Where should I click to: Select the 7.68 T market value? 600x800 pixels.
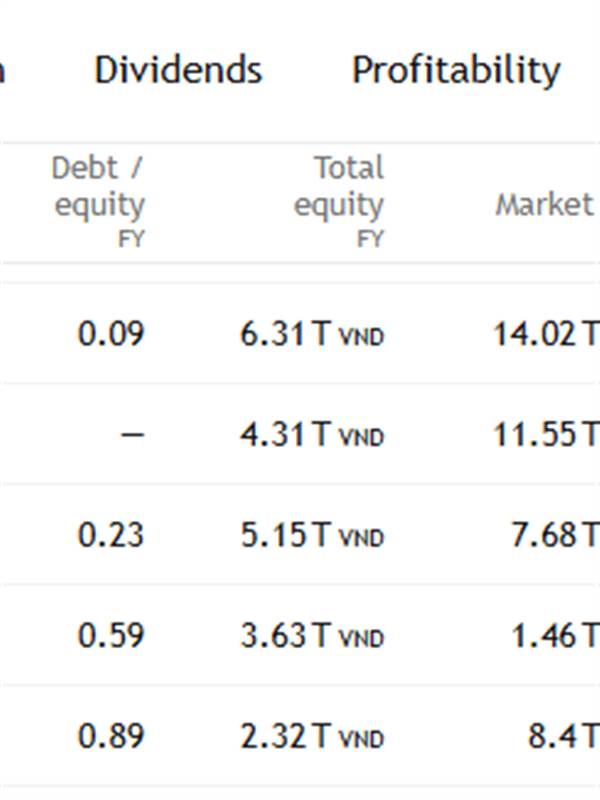(x=555, y=535)
